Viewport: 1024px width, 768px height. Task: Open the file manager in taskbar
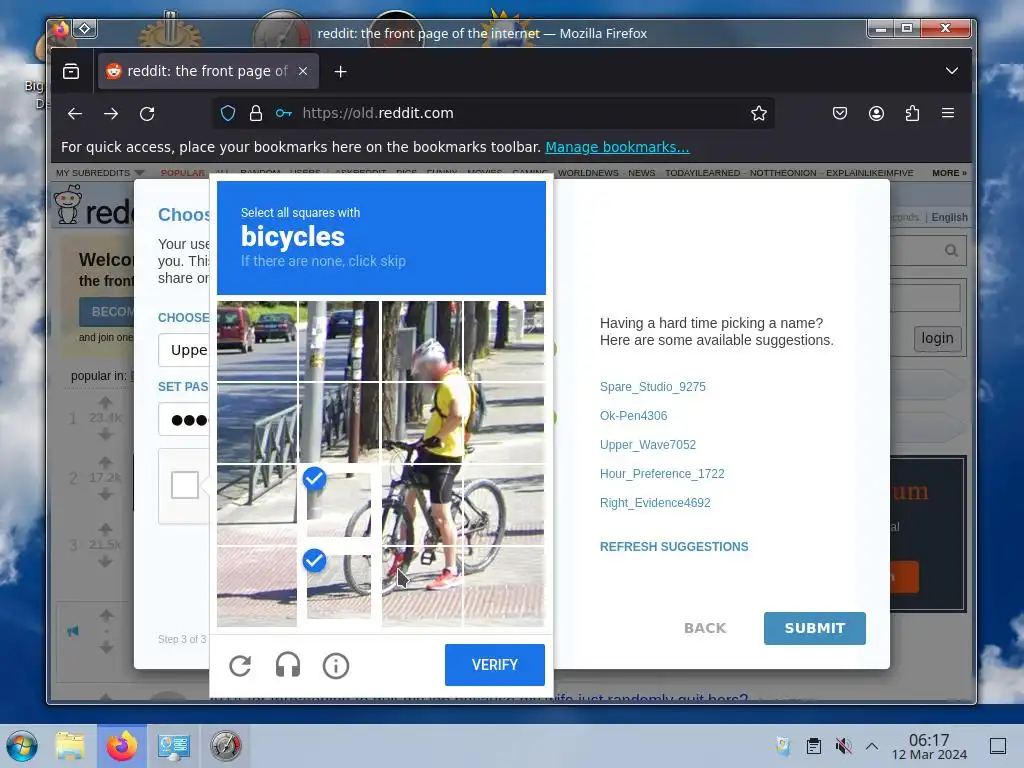(70, 746)
